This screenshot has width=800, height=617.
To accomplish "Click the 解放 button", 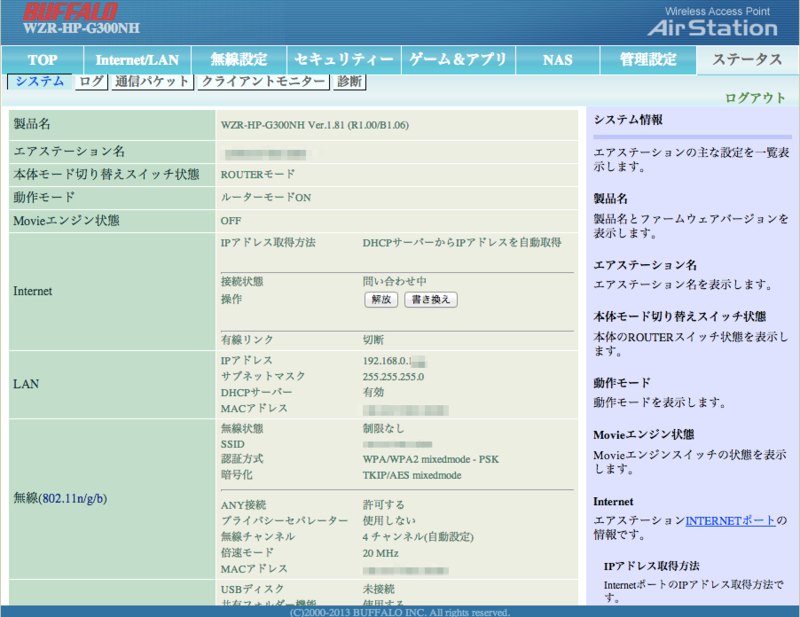I will coord(381,300).
